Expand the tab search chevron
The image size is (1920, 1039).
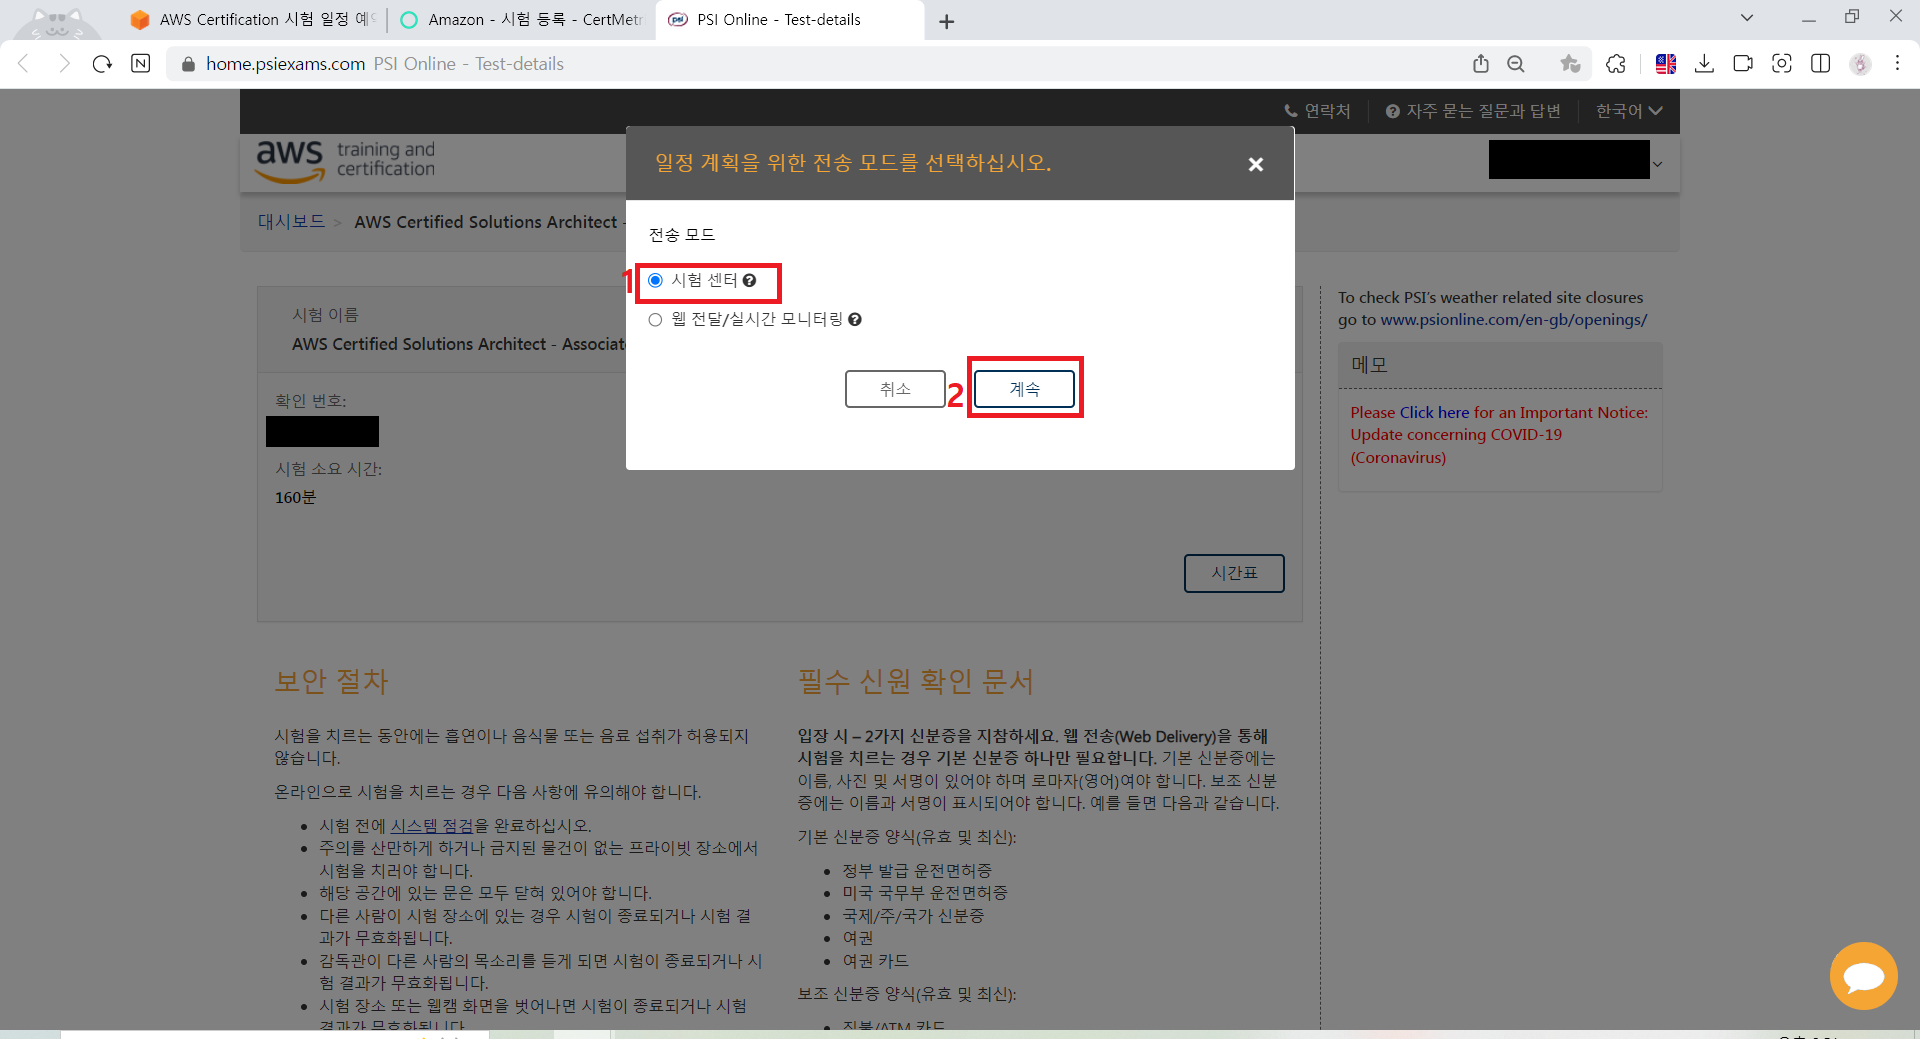pos(1747,18)
